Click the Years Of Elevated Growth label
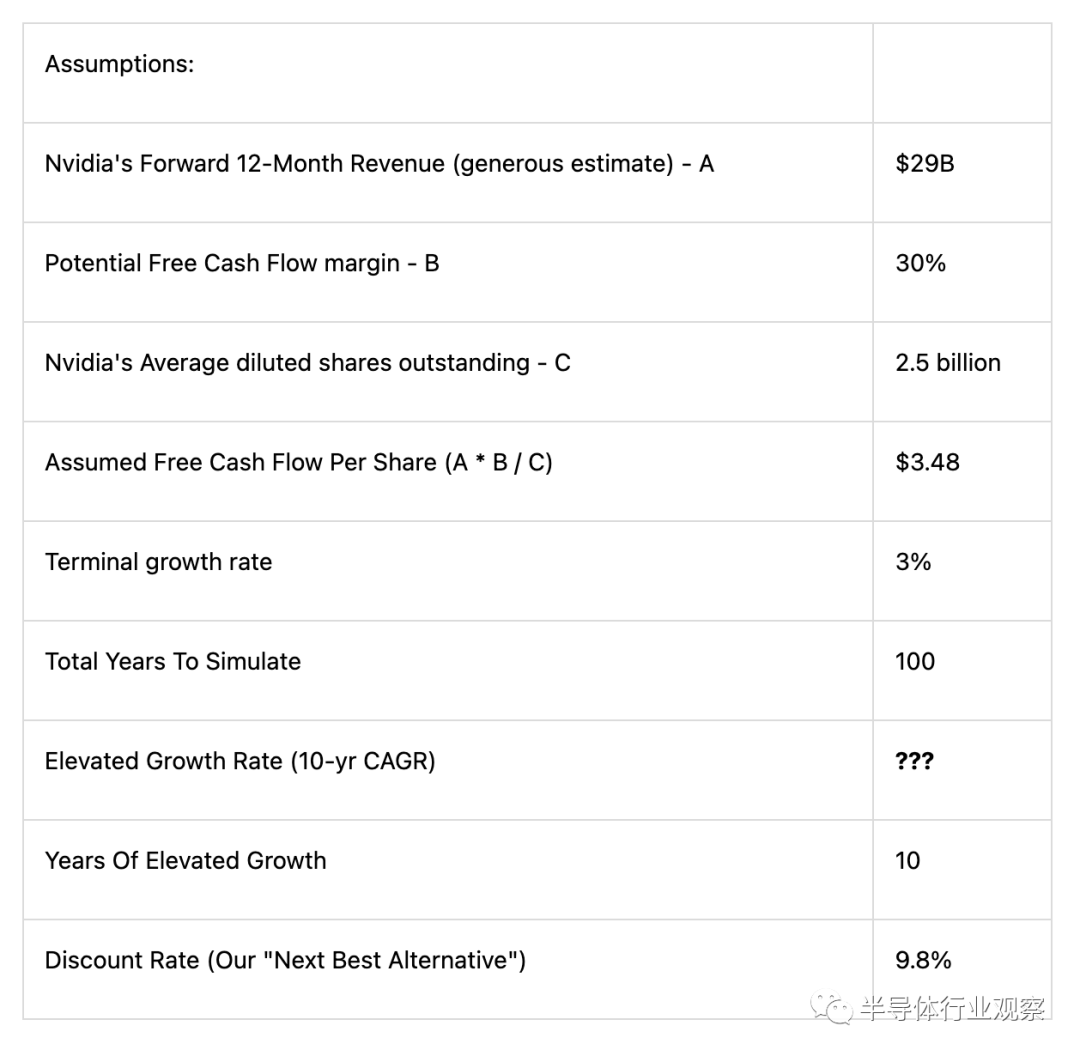The image size is (1080, 1056). pyautogui.click(x=186, y=861)
